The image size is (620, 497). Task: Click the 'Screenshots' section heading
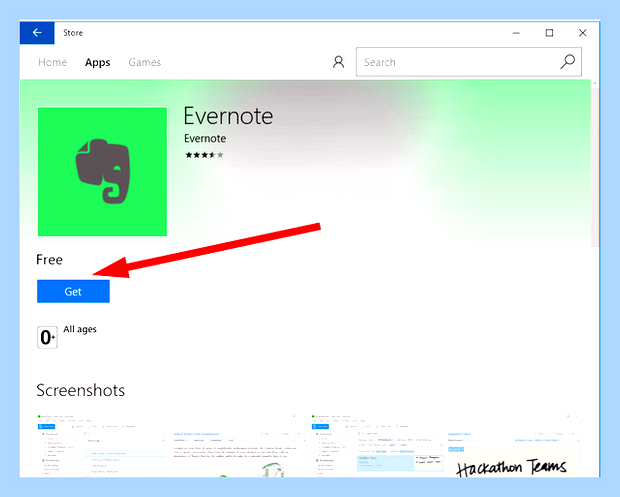click(x=81, y=390)
